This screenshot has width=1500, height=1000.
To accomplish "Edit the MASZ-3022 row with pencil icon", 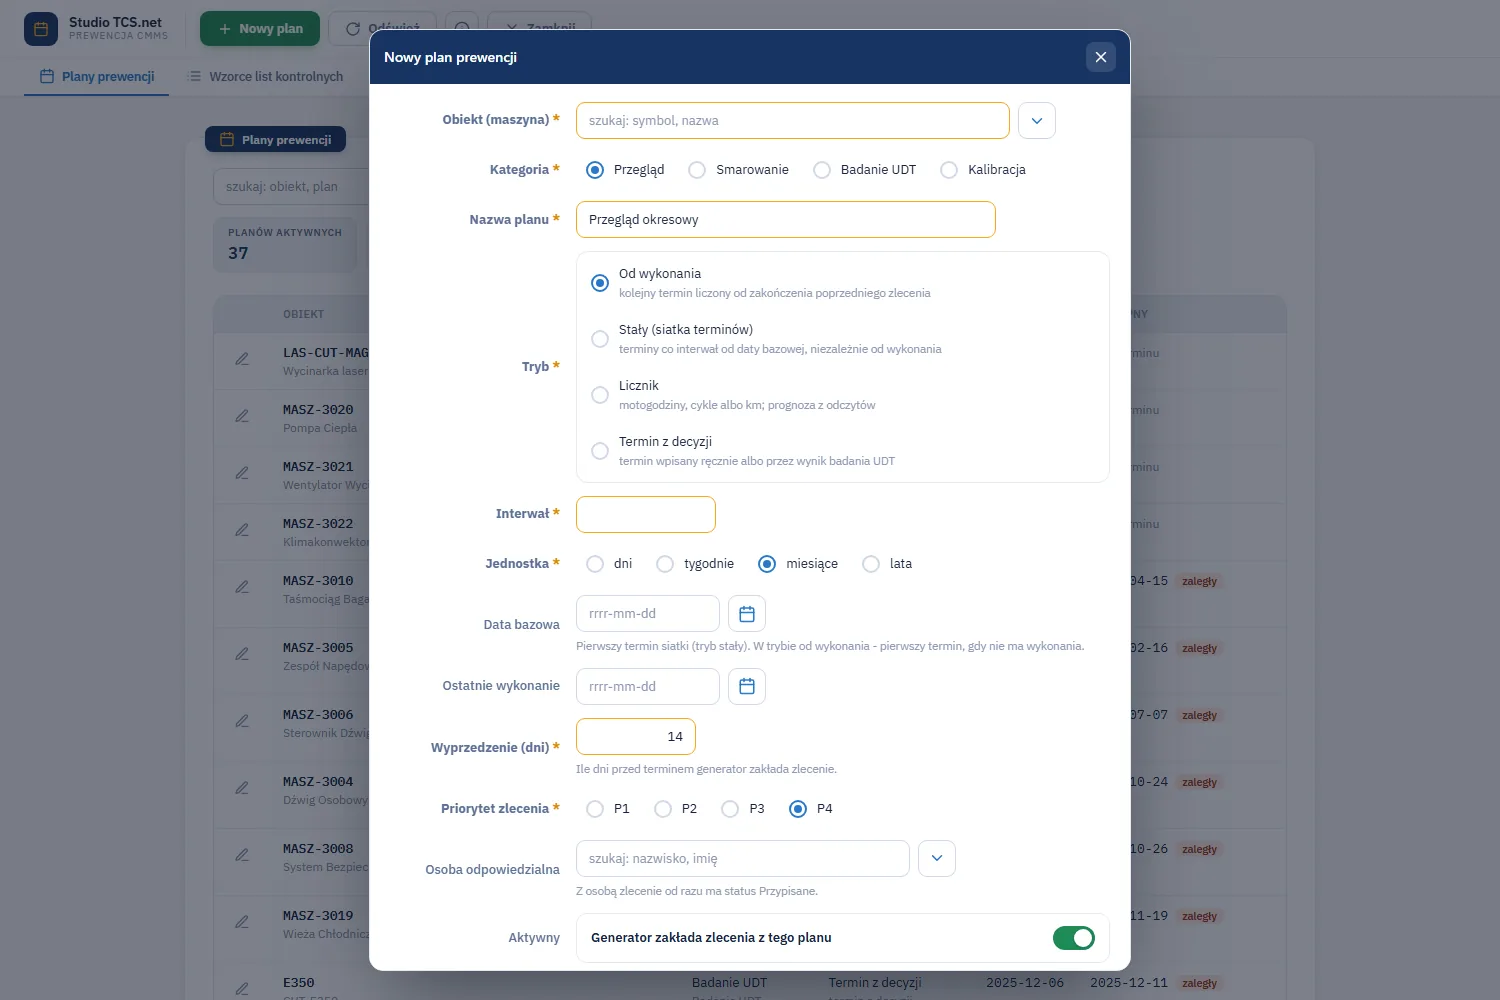I will pos(242,530).
